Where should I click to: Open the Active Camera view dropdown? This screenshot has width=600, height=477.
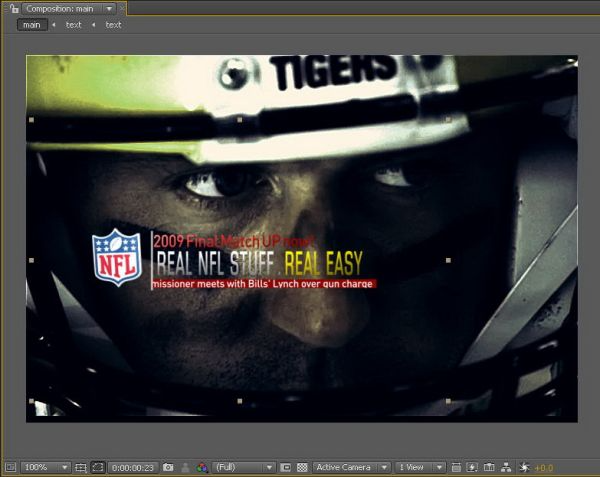[352, 467]
